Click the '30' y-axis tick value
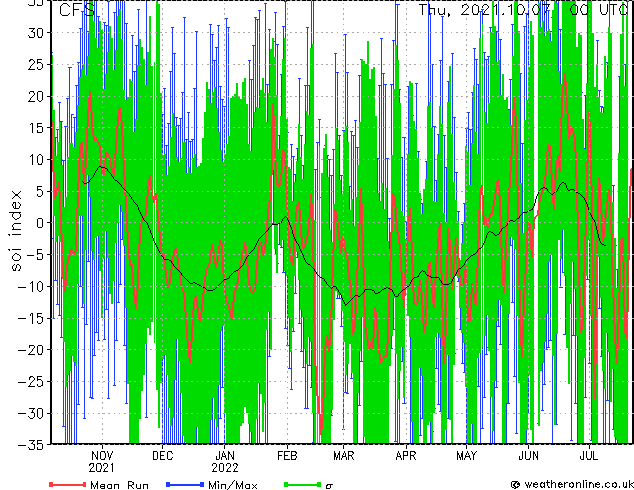This screenshot has width=634, height=490. click(x=36, y=33)
